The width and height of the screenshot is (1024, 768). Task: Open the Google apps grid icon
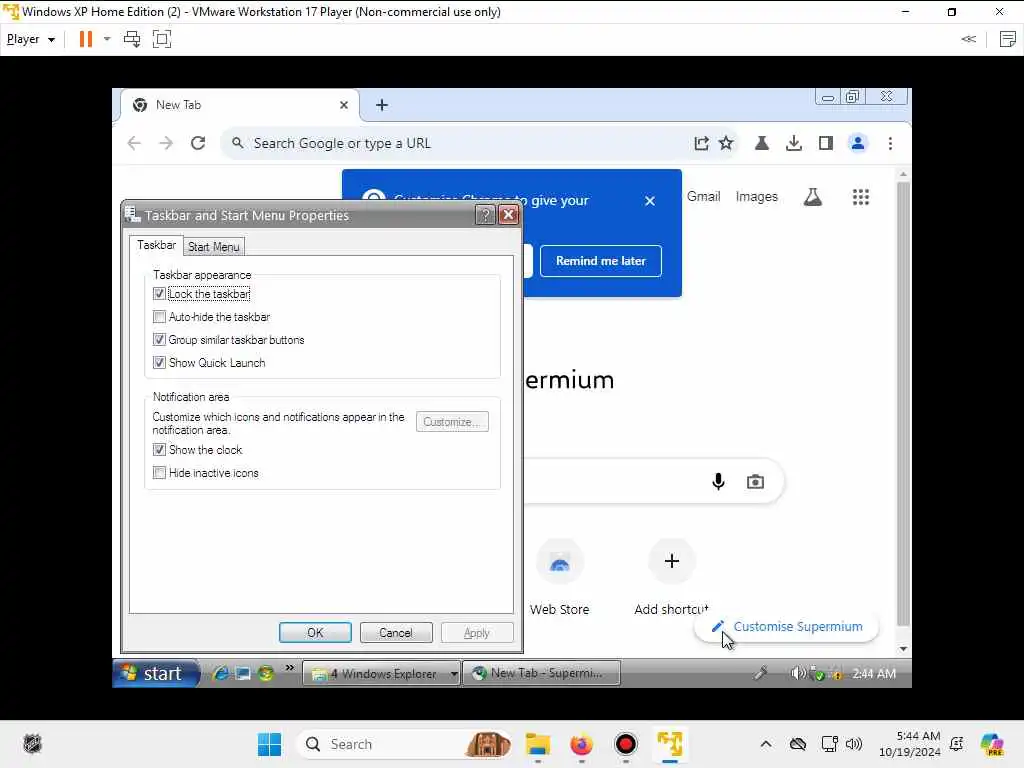coord(861,197)
